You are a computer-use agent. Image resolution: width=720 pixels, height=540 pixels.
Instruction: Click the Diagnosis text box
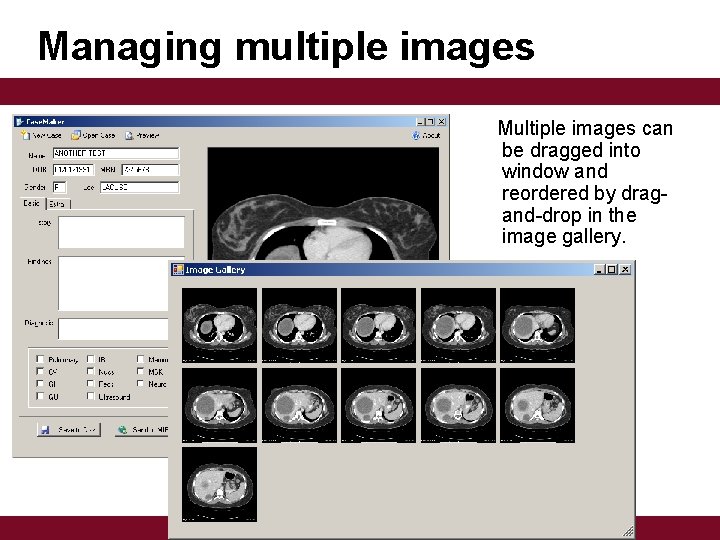(113, 329)
